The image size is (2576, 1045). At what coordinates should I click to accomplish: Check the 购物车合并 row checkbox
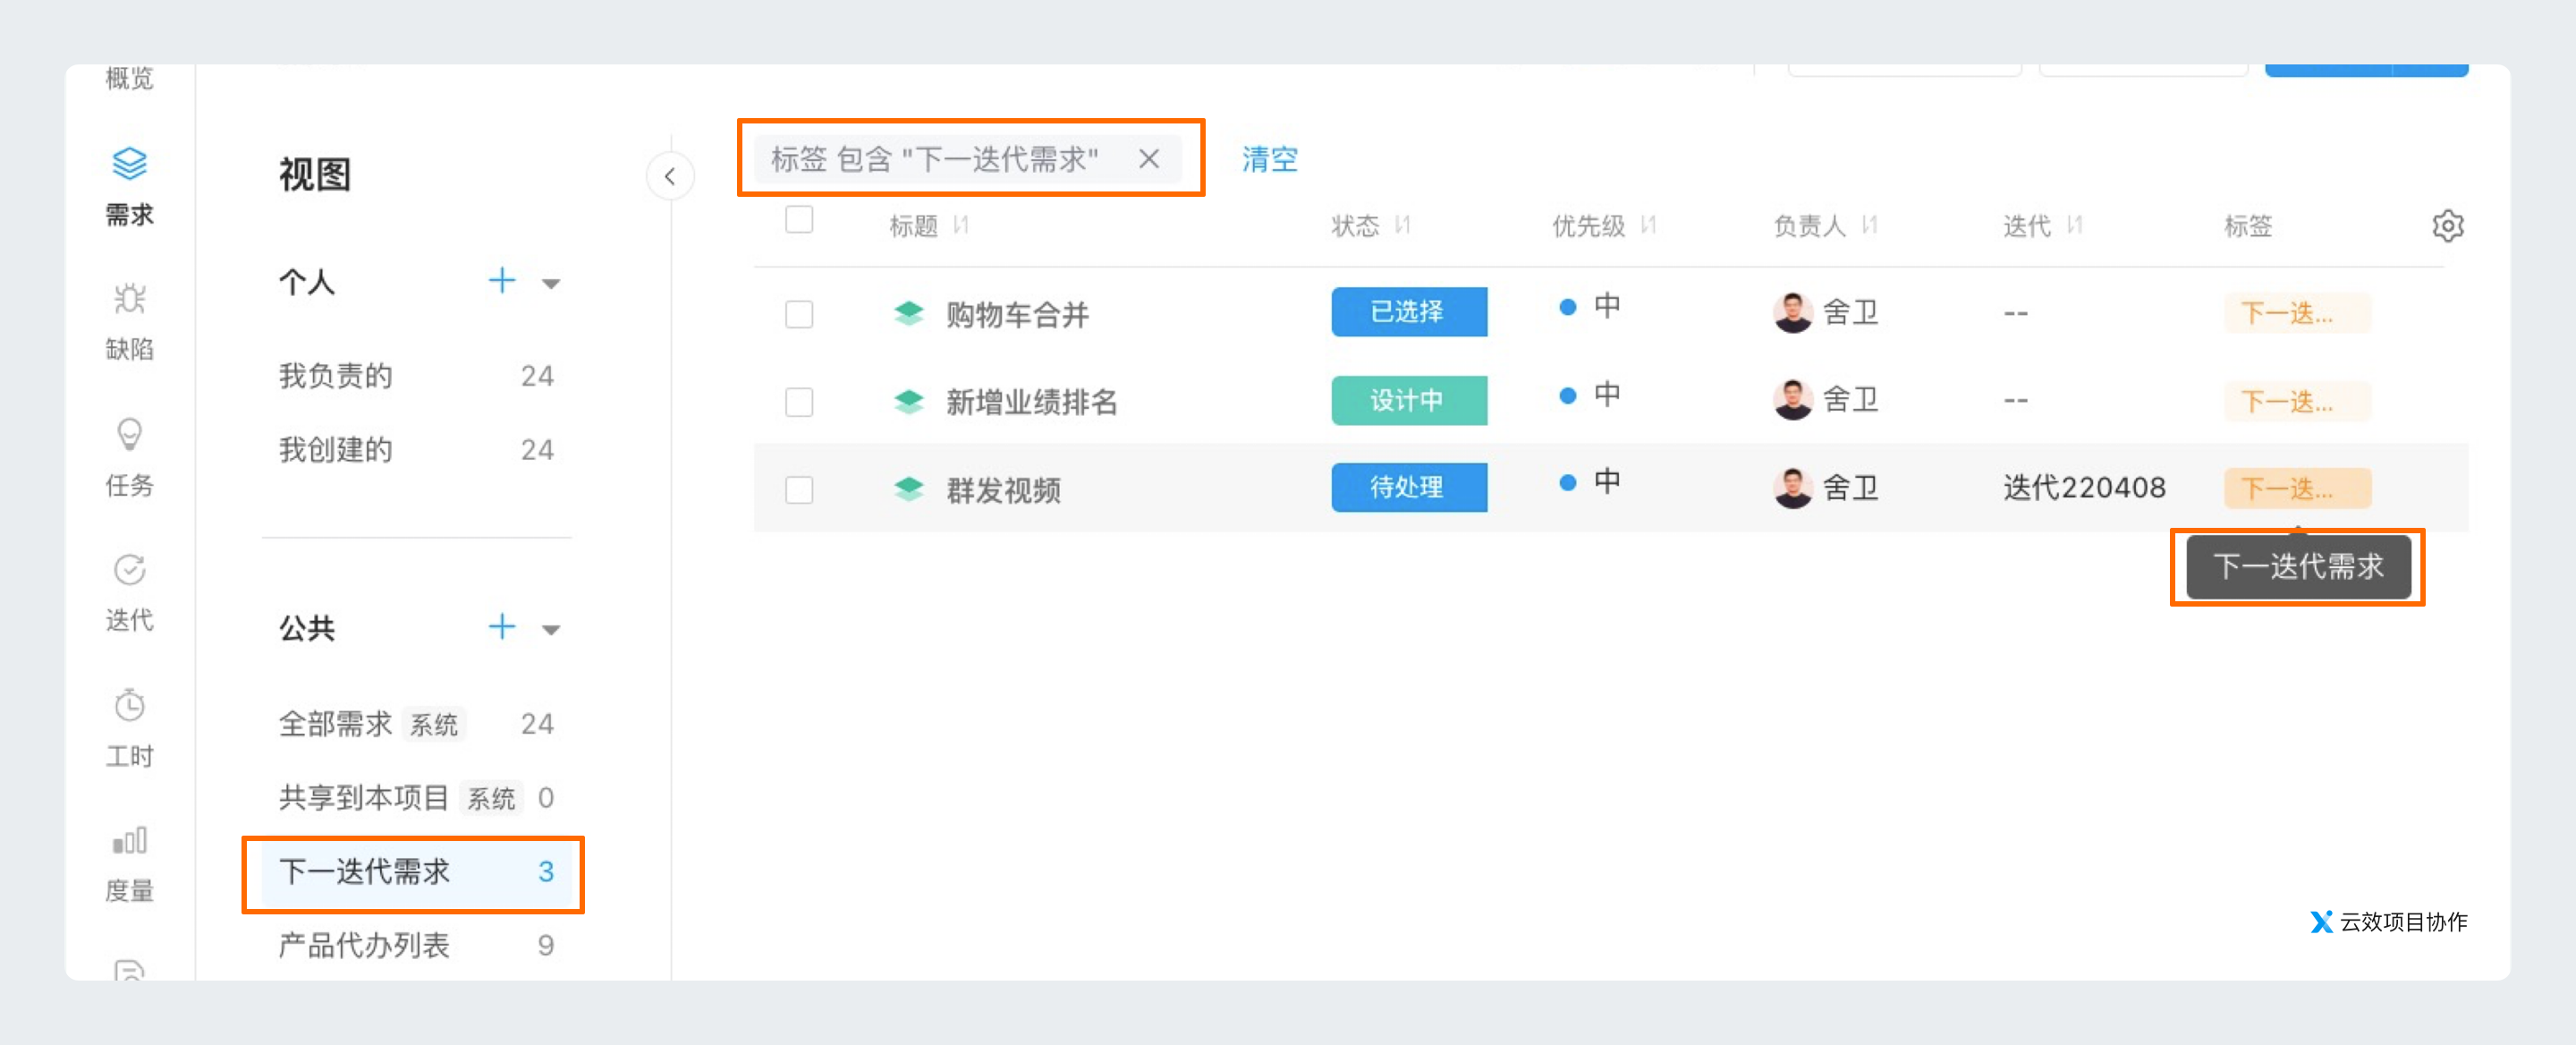799,314
